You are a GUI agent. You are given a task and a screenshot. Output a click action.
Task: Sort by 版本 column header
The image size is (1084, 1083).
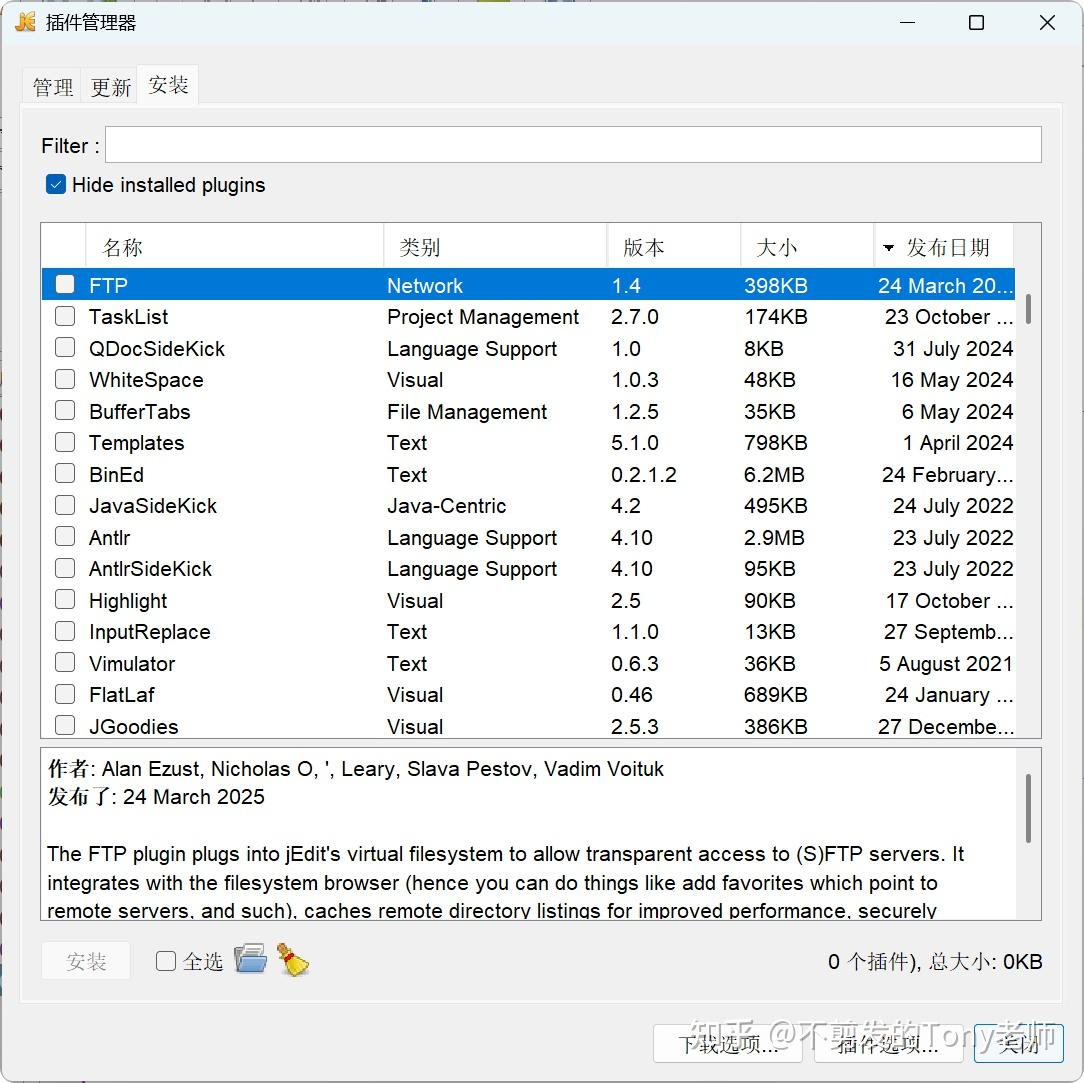pos(673,247)
